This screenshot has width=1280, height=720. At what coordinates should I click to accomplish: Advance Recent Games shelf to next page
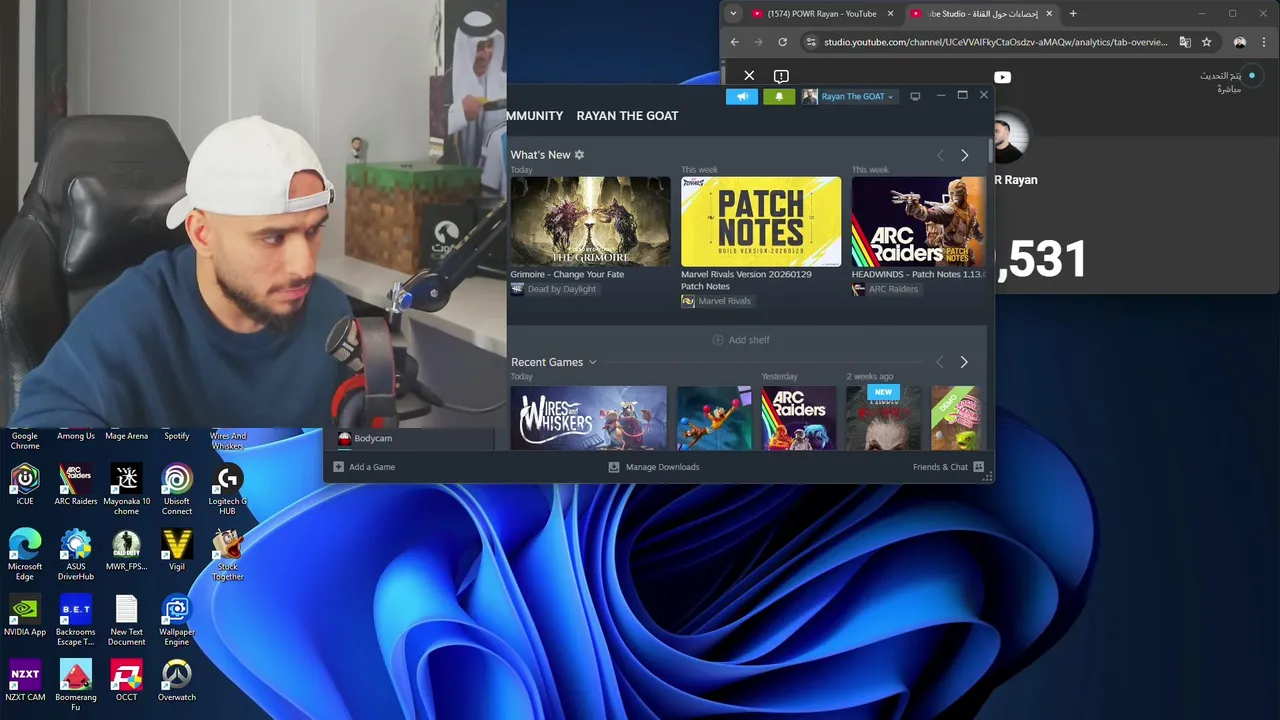[x=964, y=362]
